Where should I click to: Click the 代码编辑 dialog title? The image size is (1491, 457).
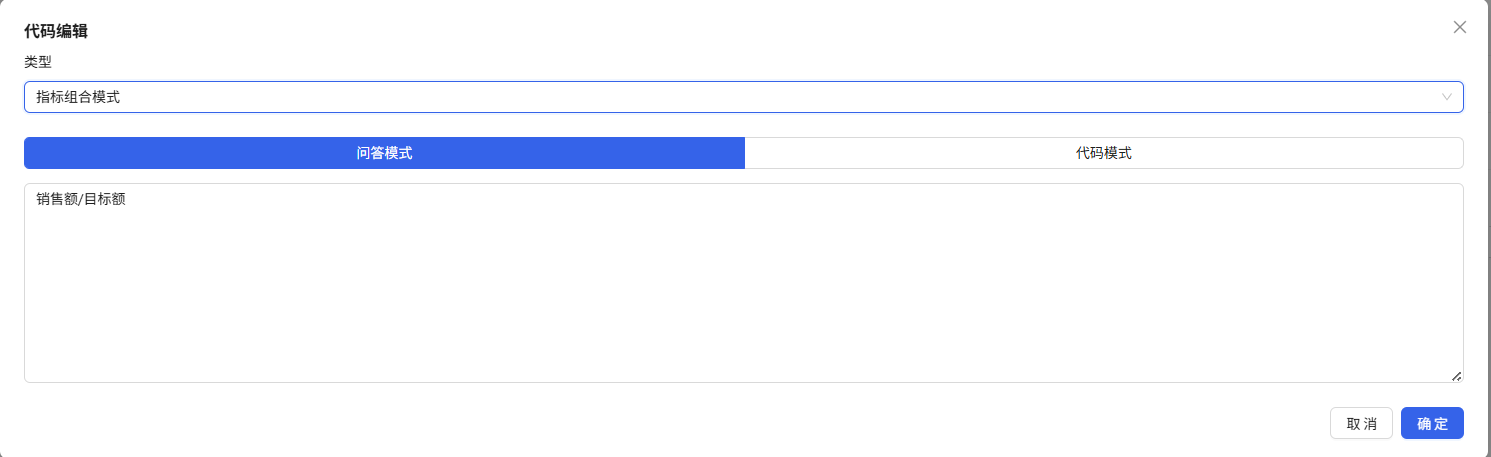coord(56,31)
